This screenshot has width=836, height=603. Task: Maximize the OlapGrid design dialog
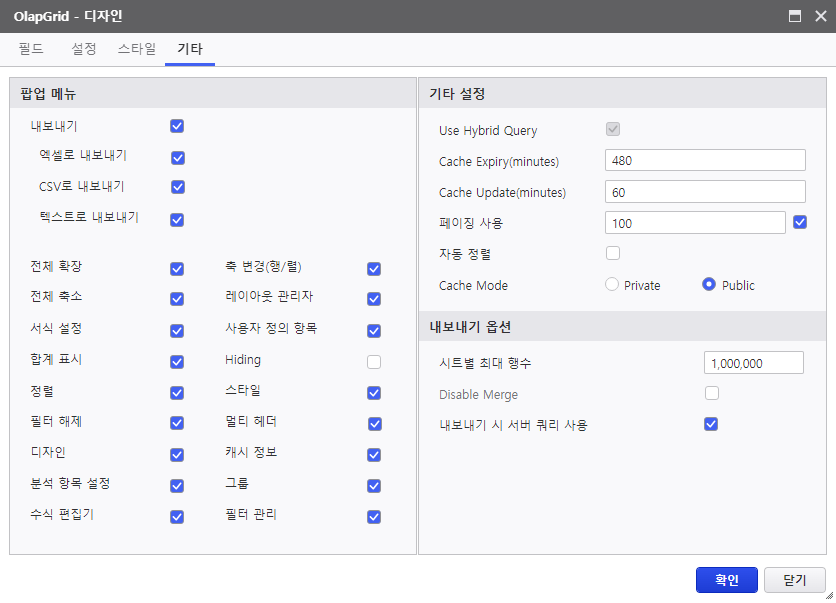(x=794, y=16)
